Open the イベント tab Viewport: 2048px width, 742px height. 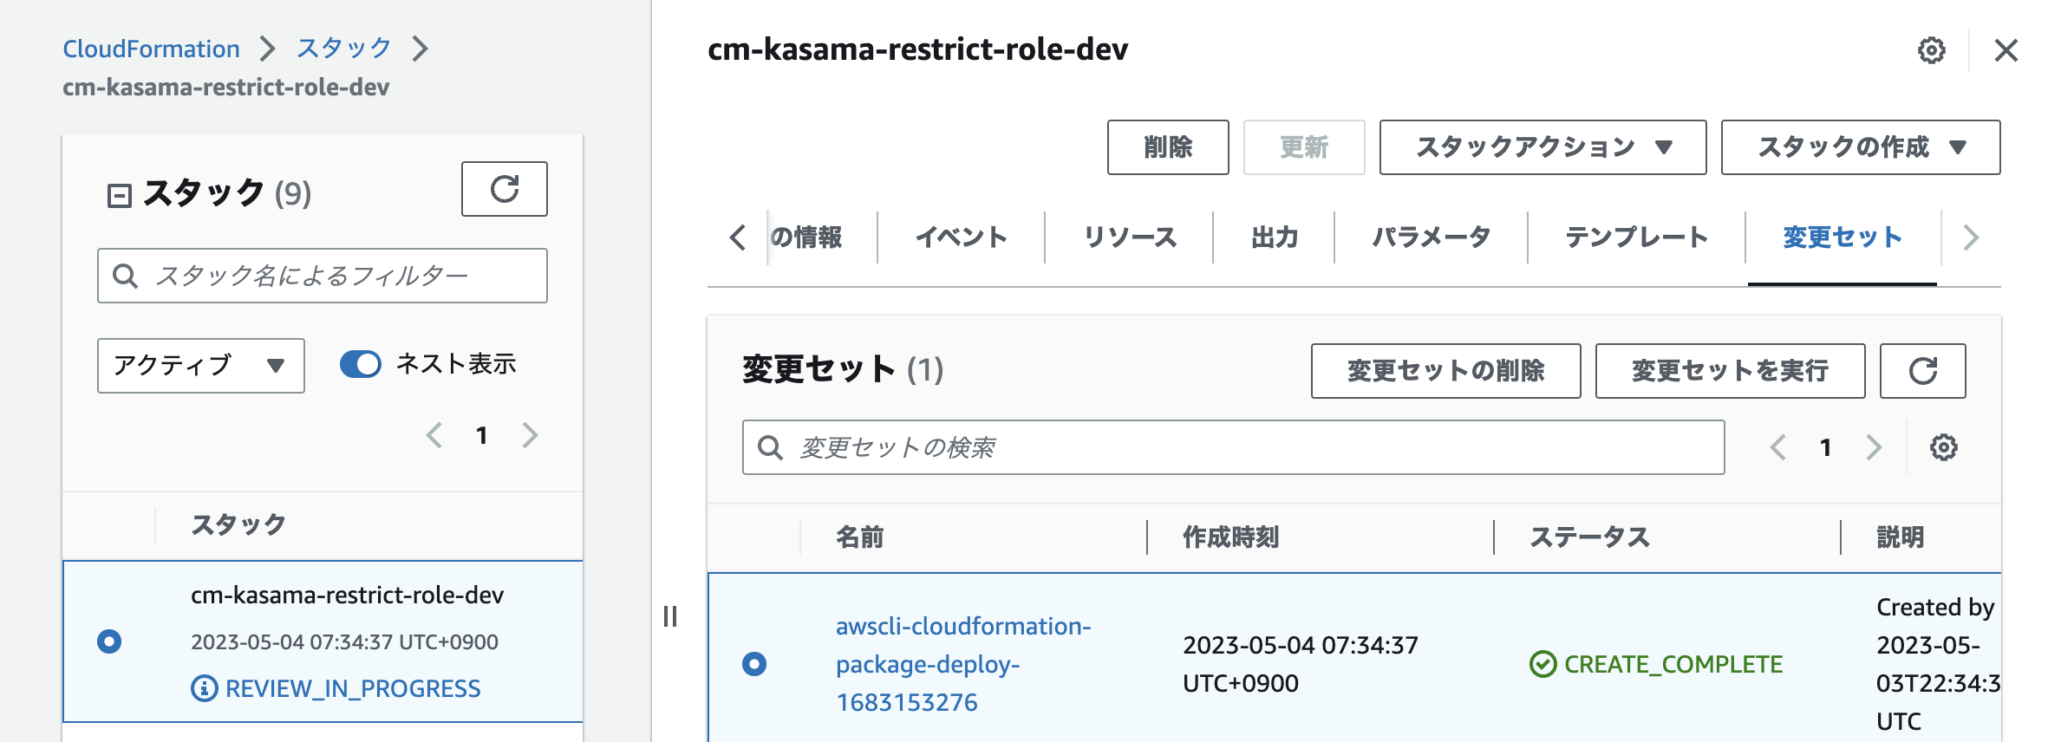coord(959,237)
